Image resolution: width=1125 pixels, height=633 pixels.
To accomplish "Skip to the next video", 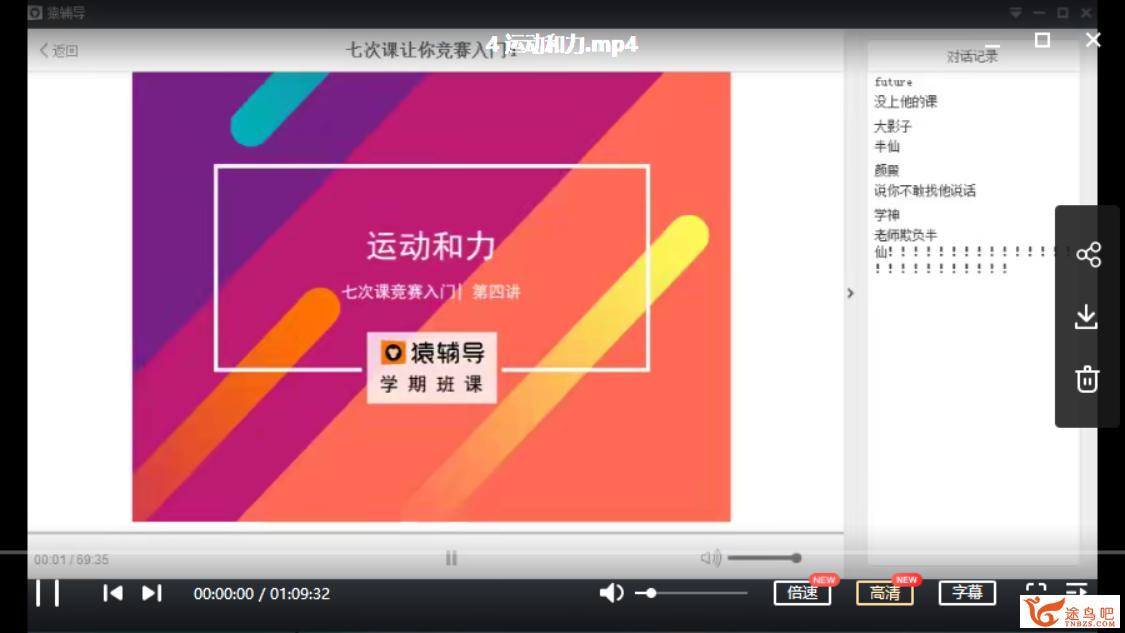I will tap(151, 594).
